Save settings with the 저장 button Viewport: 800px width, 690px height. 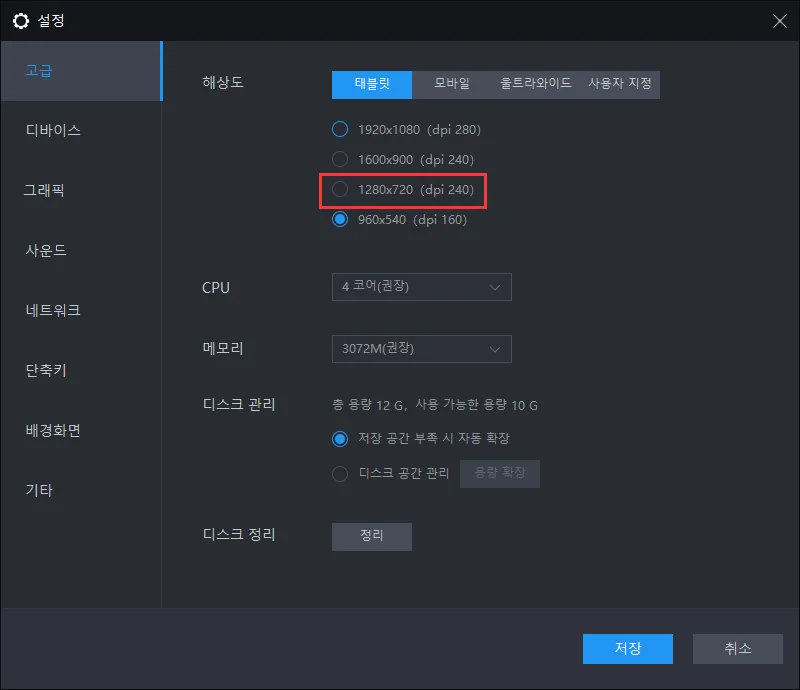click(628, 649)
